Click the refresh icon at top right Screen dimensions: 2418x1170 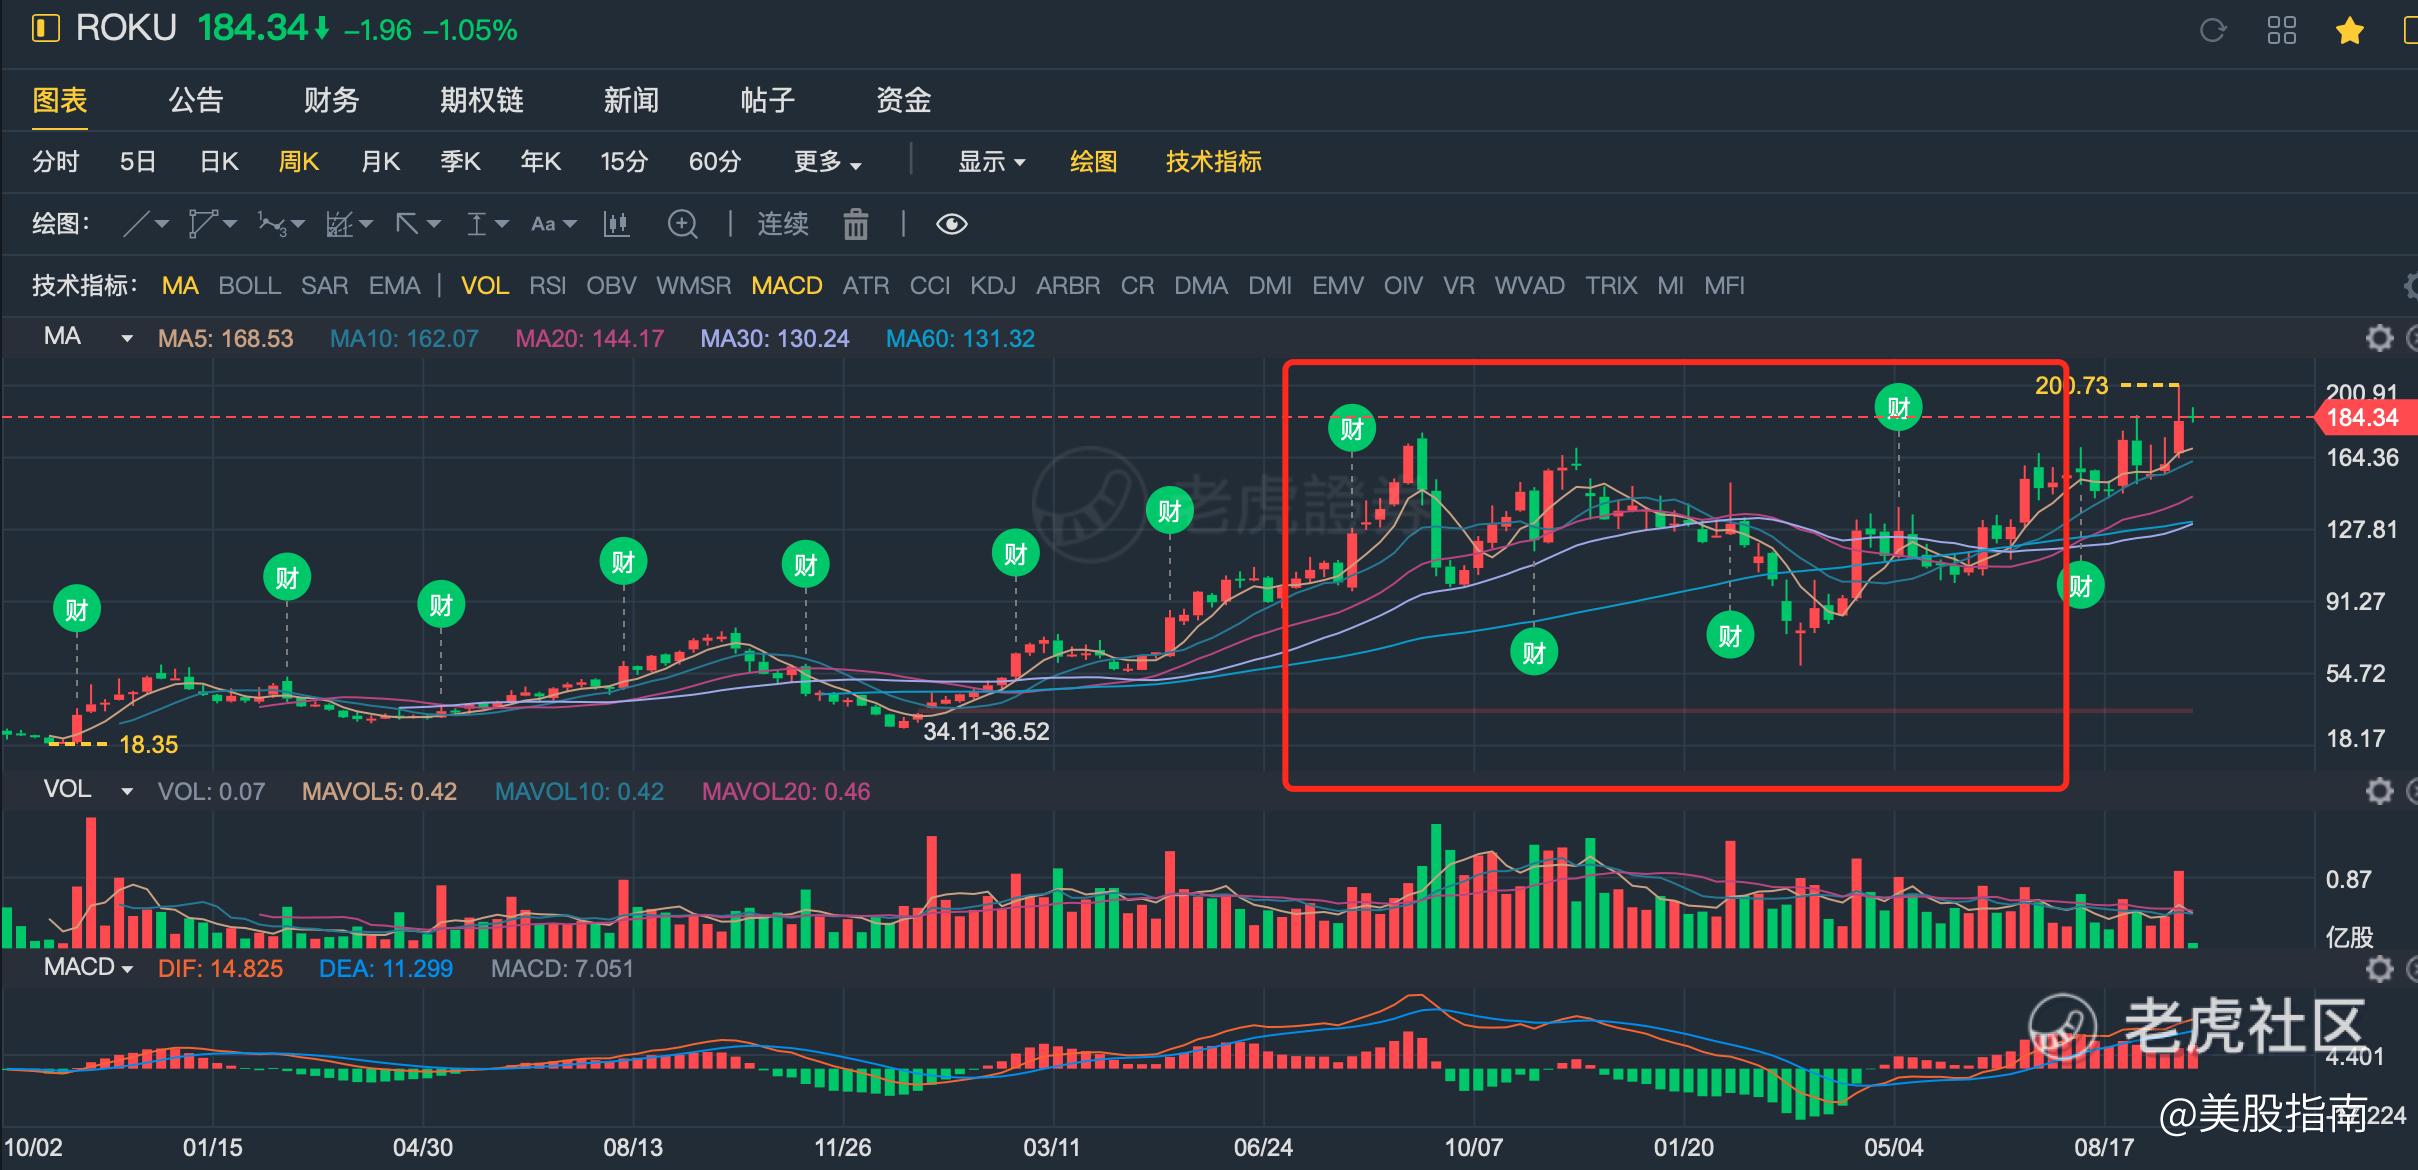point(2212,30)
